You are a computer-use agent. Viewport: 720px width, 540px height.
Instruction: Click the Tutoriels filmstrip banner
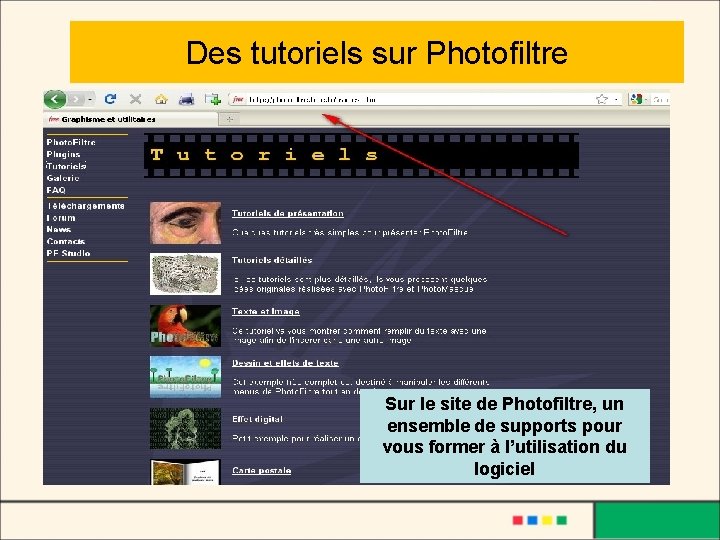[x=361, y=155]
